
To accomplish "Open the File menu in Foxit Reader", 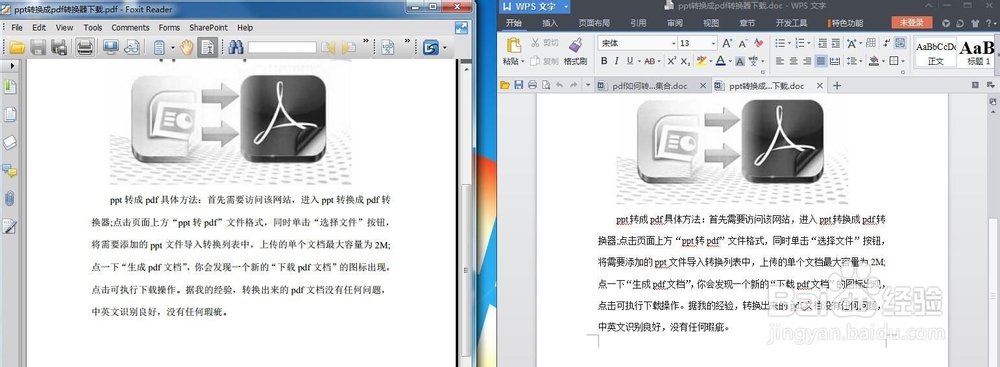I will 17,27.
